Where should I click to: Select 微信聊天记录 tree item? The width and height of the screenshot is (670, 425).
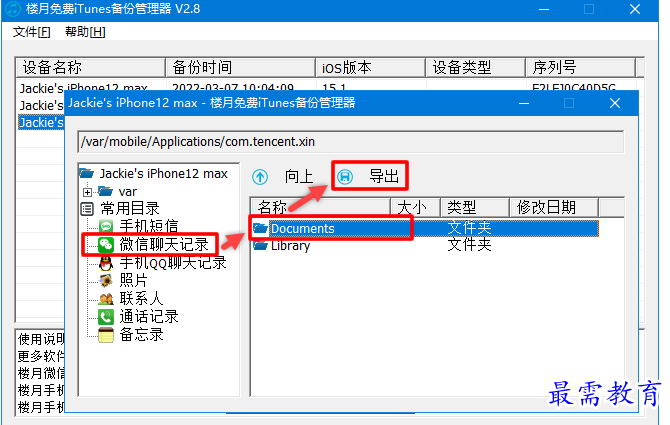(x=164, y=245)
